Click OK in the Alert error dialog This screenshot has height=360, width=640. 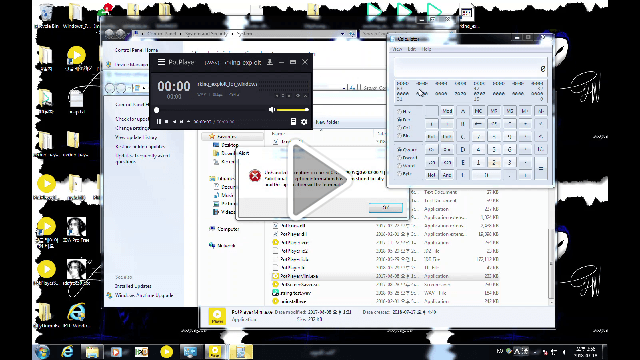385,208
